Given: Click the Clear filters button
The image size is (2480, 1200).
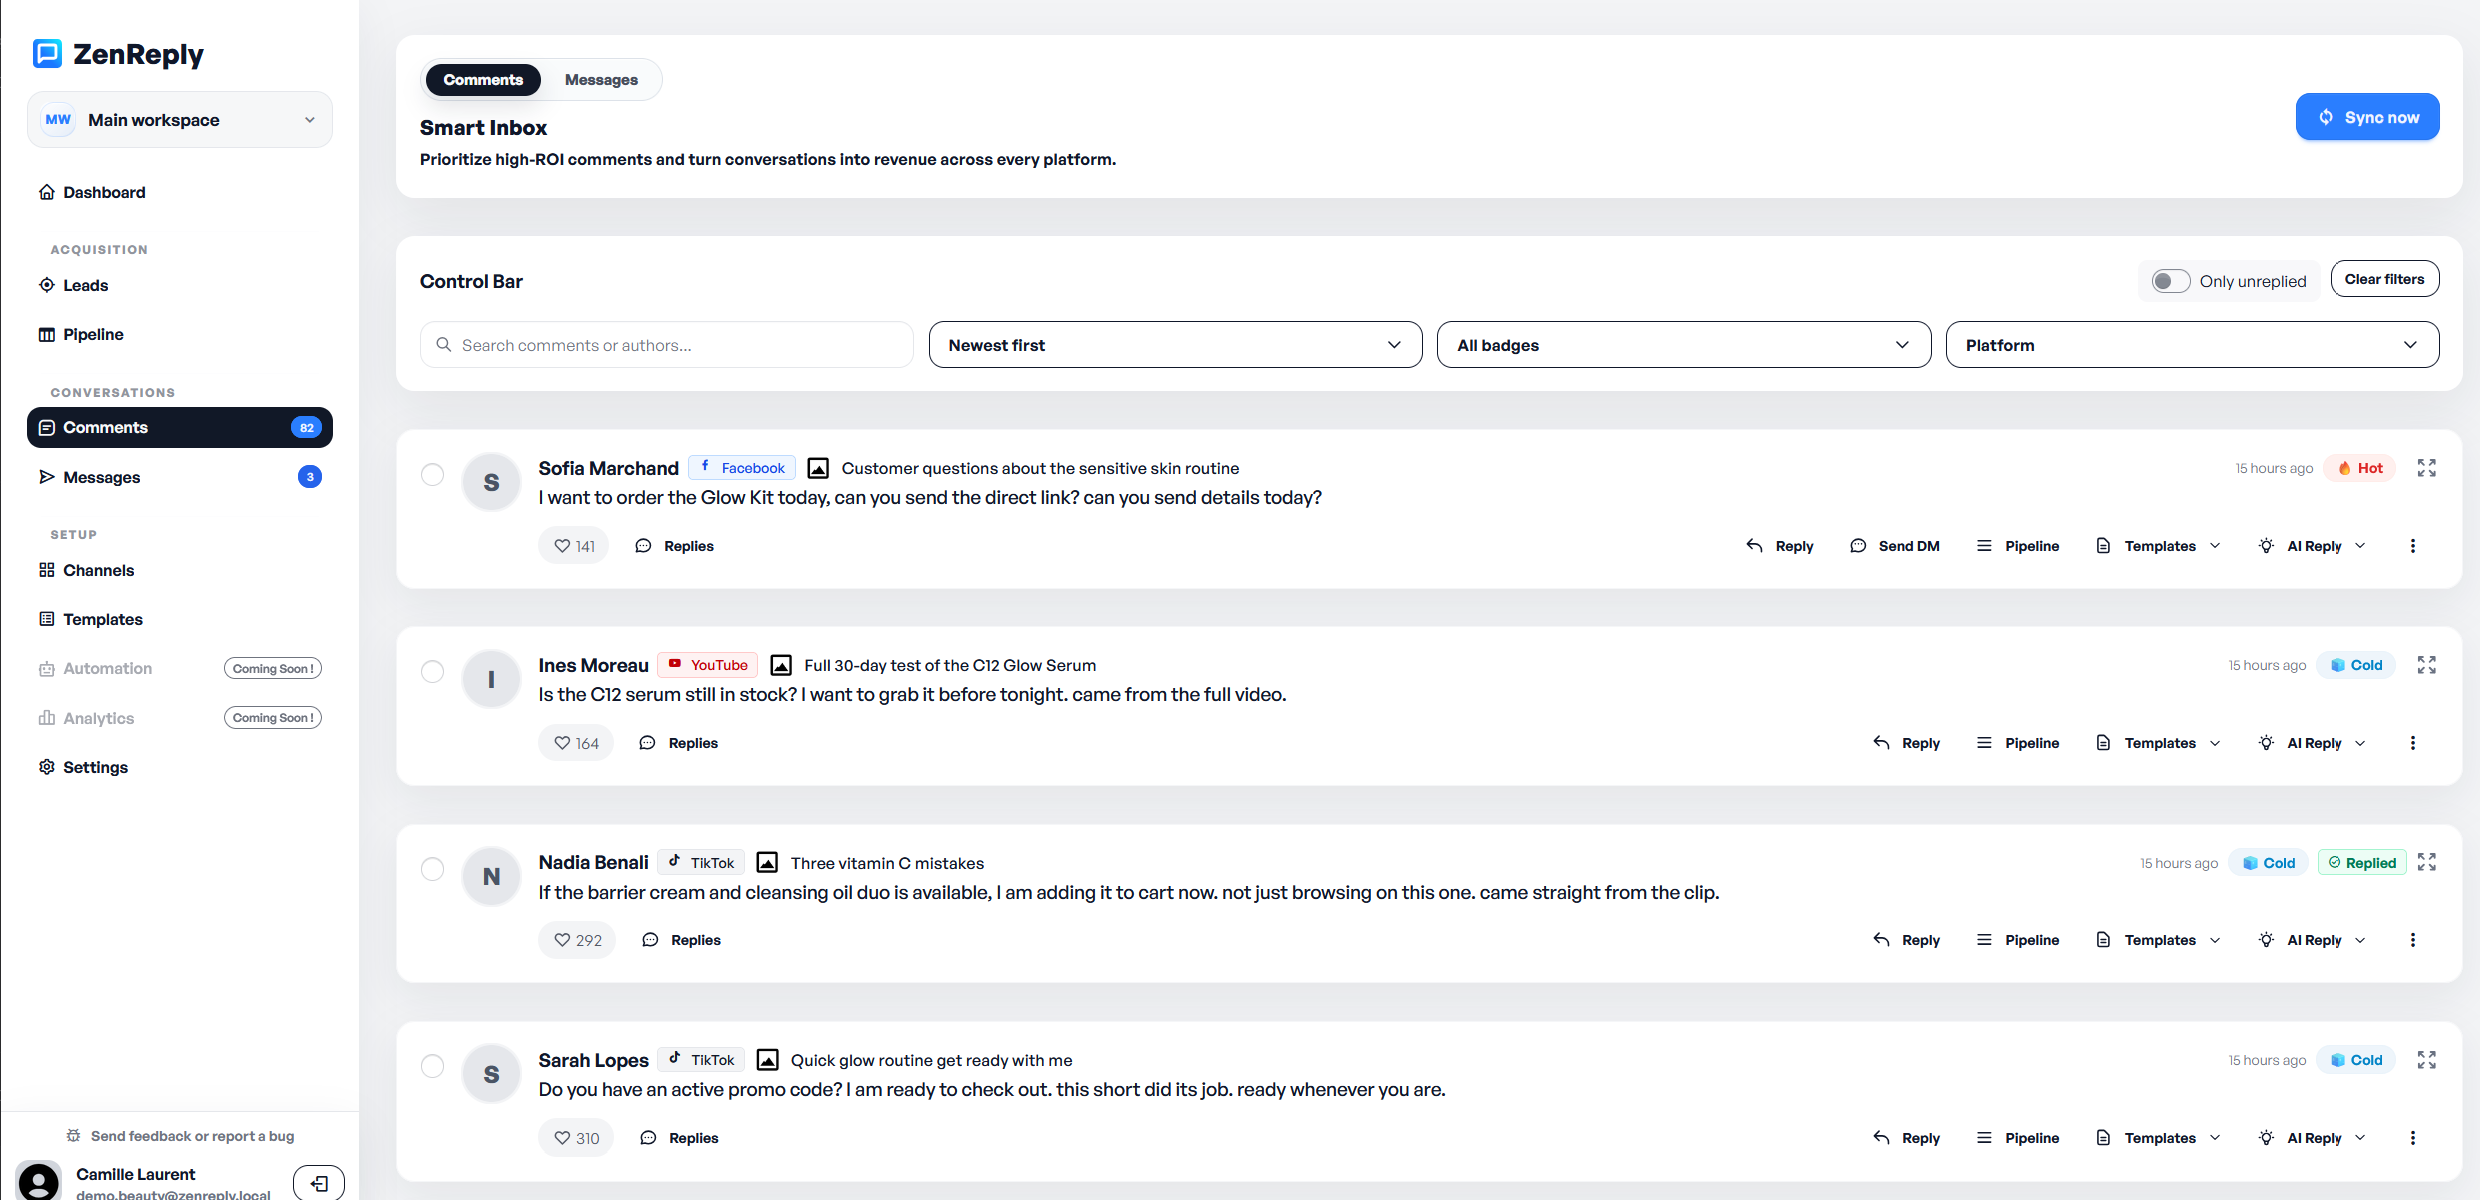Looking at the screenshot, I should pyautogui.click(x=2384, y=279).
